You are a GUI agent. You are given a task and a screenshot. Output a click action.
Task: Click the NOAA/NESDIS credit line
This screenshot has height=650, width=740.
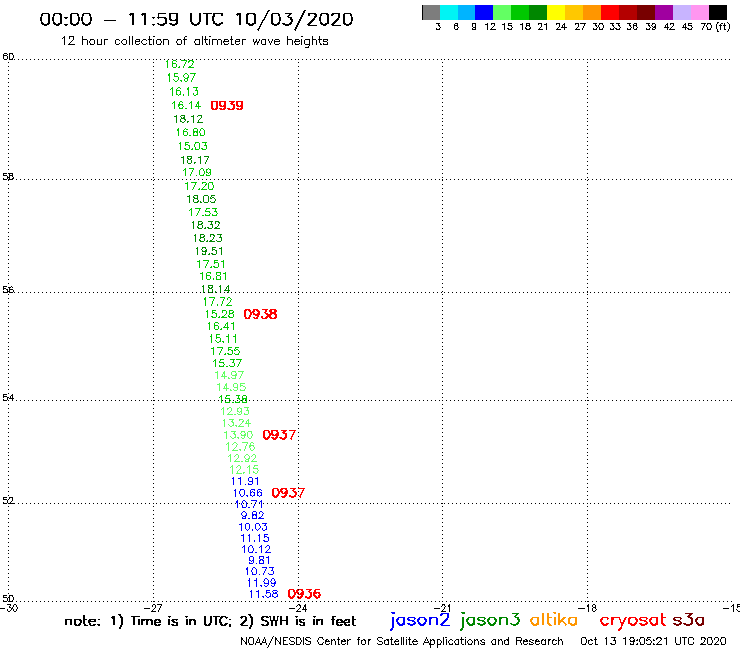402,642
